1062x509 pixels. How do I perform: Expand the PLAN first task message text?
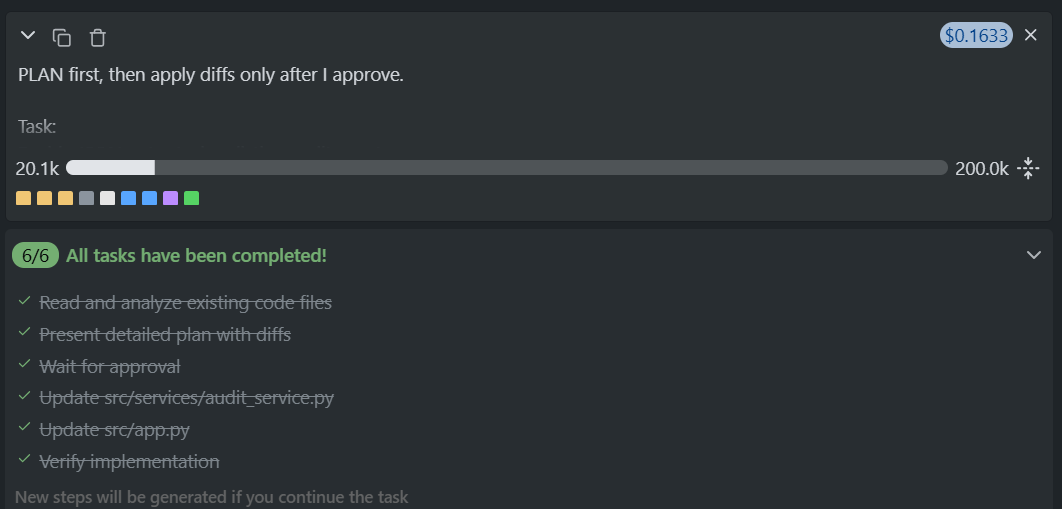click(211, 75)
